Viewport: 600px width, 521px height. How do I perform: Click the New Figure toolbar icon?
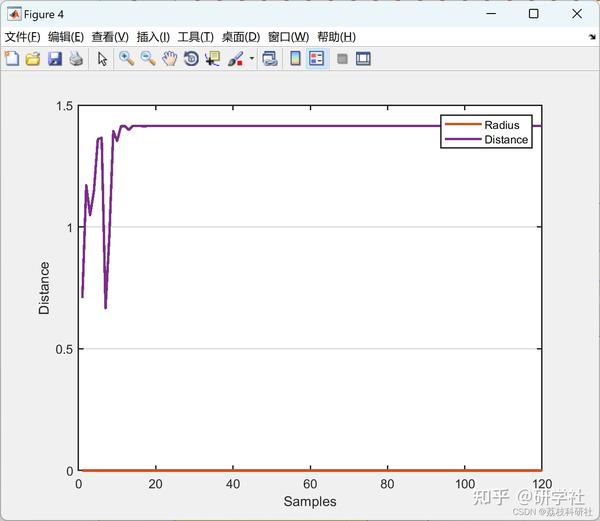click(x=12, y=59)
